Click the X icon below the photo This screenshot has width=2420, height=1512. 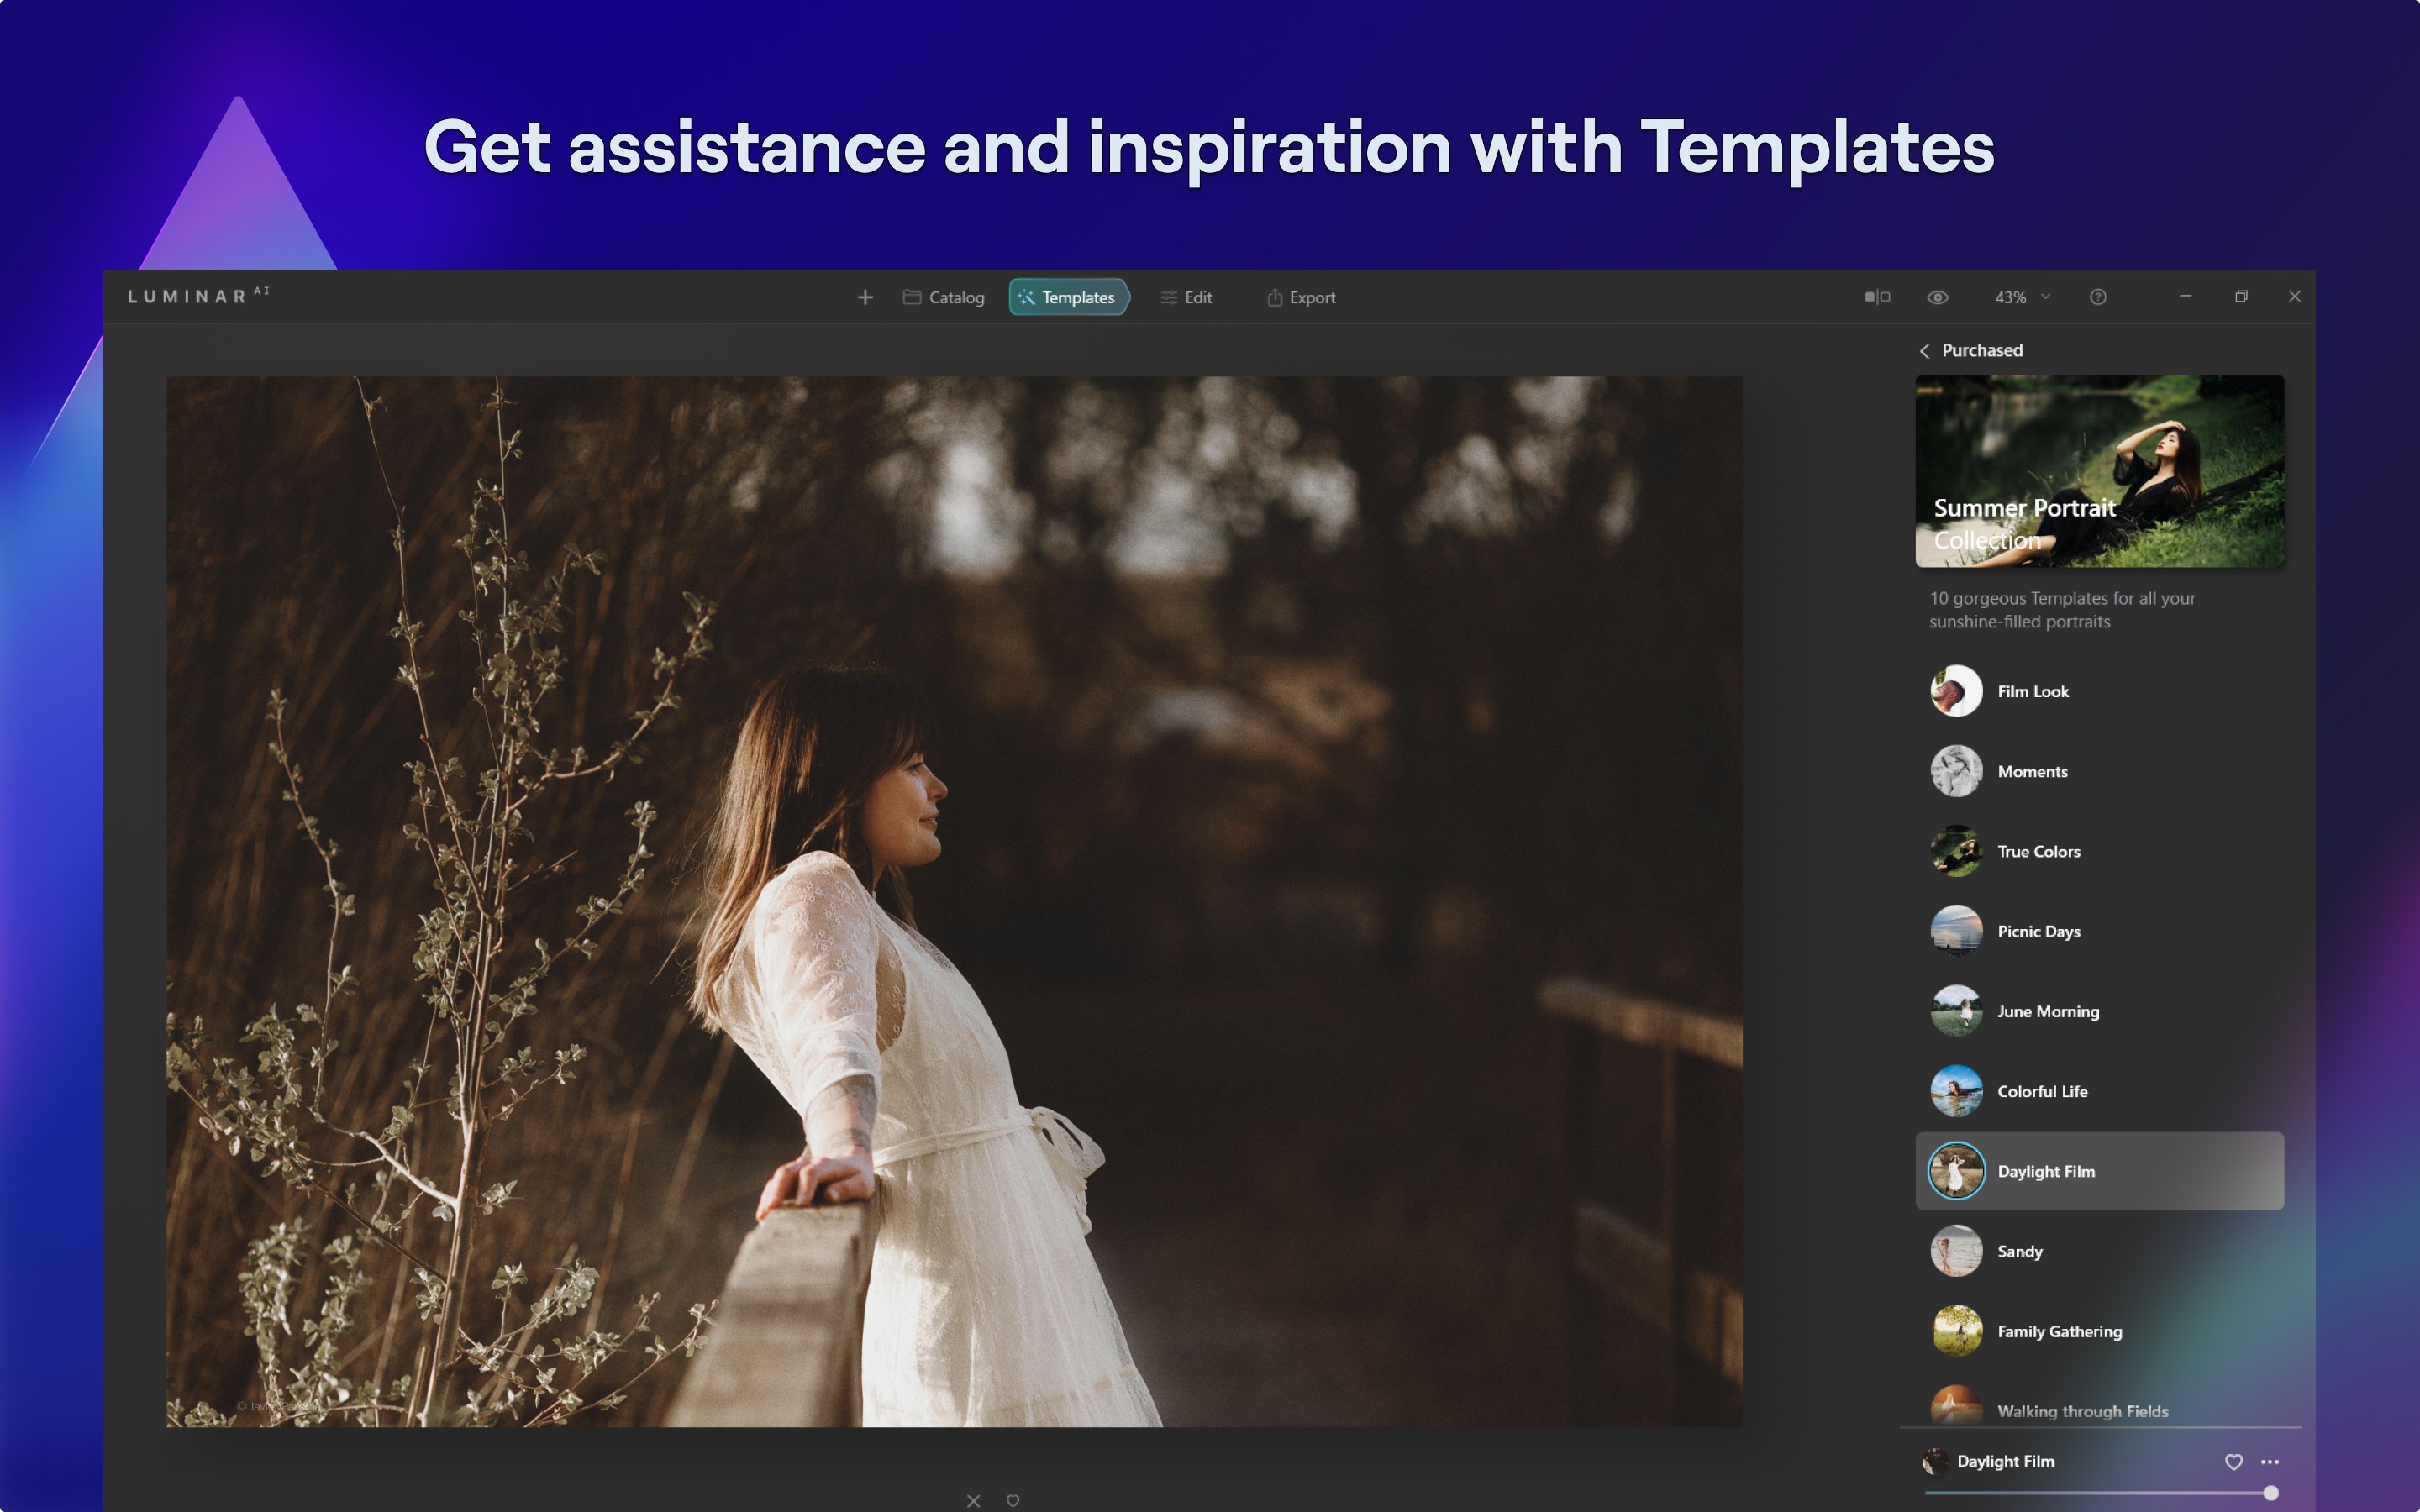[973, 1500]
